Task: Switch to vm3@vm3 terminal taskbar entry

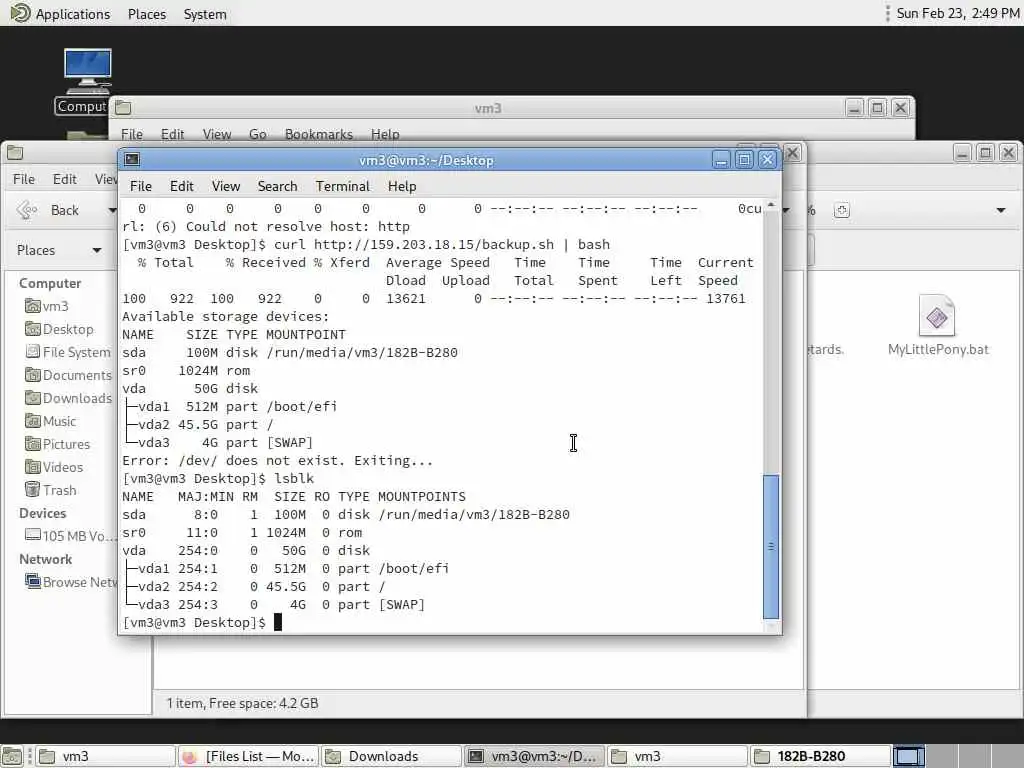Action: [534, 756]
